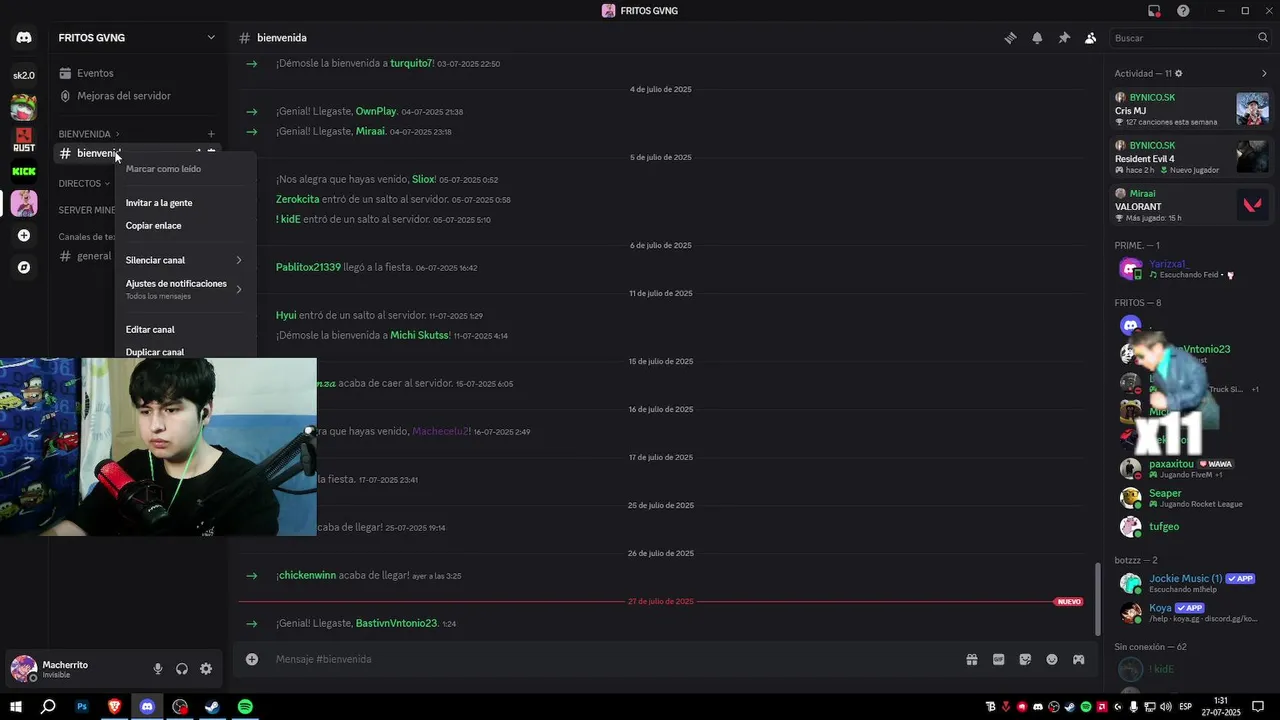1280x720 pixels.
Task: Open Miraai VALORANT activity card
Action: click(x=1192, y=205)
